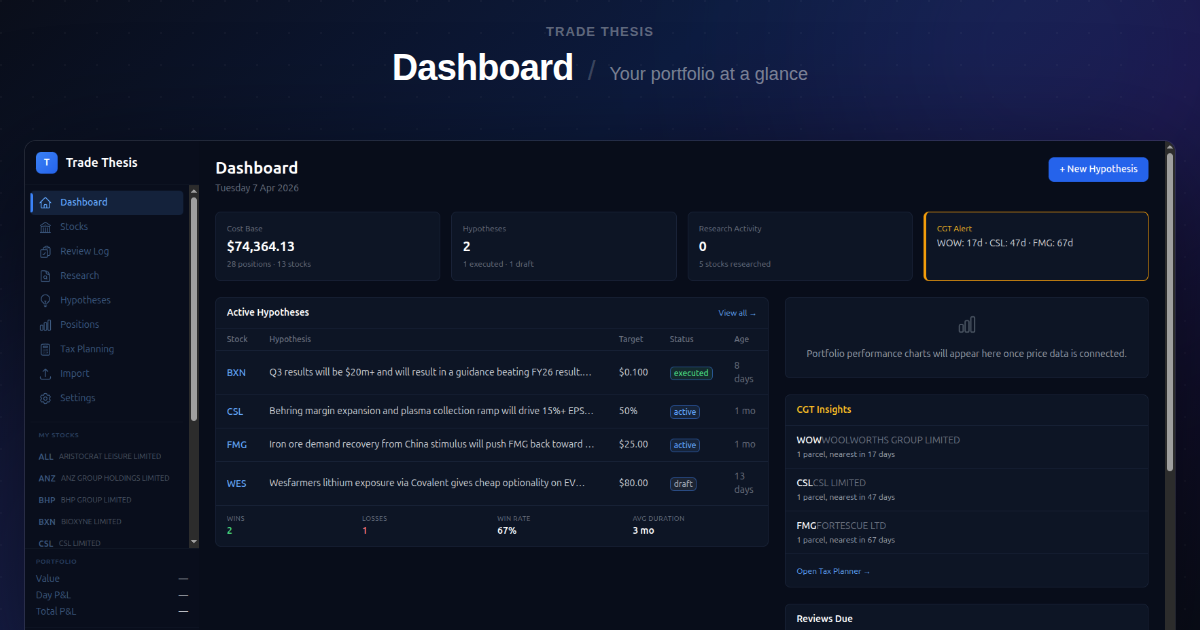Click the chart icon in performance placeholder
This screenshot has width=1200, height=630.
click(967, 325)
